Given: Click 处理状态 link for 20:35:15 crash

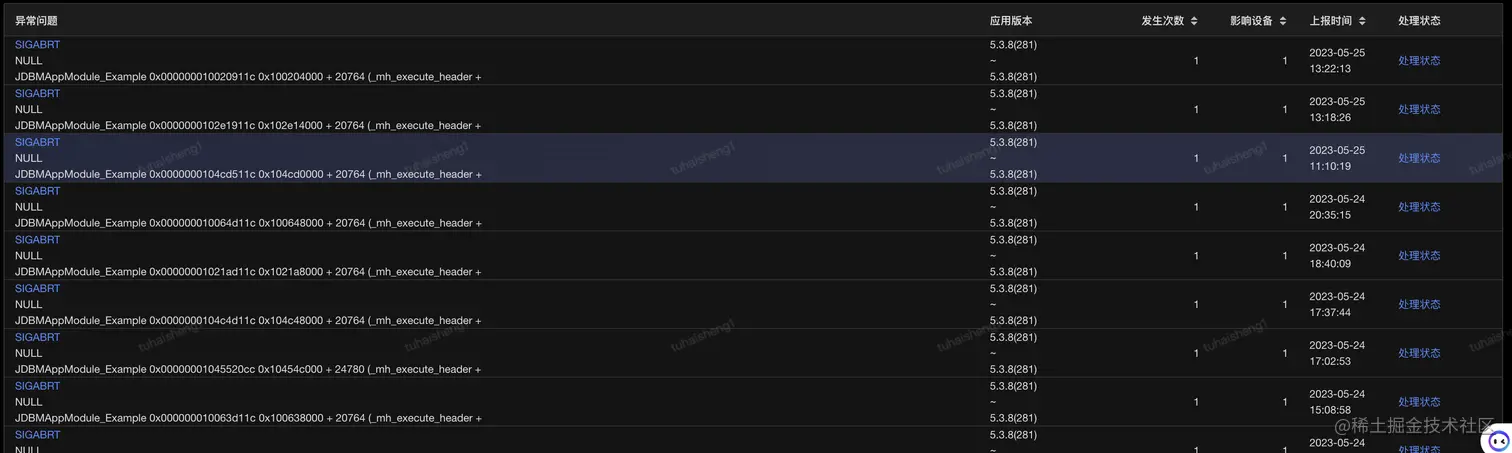Looking at the screenshot, I should pos(1419,207).
